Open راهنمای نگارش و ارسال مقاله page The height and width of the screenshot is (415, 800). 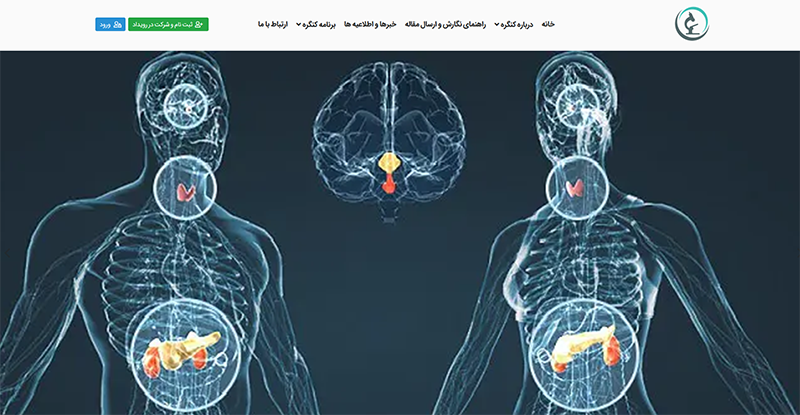[x=445, y=25]
